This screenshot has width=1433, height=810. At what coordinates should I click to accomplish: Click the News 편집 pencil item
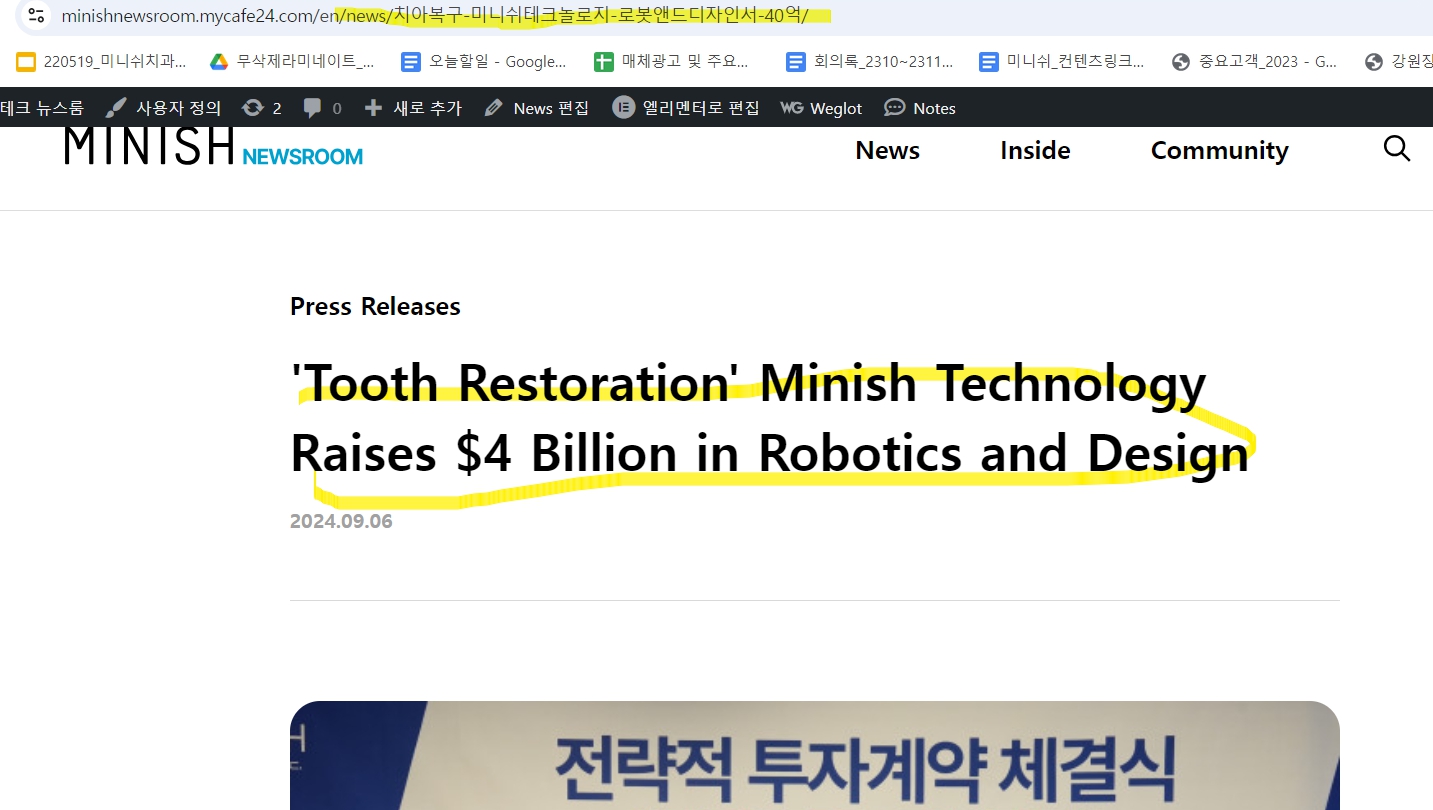point(537,108)
